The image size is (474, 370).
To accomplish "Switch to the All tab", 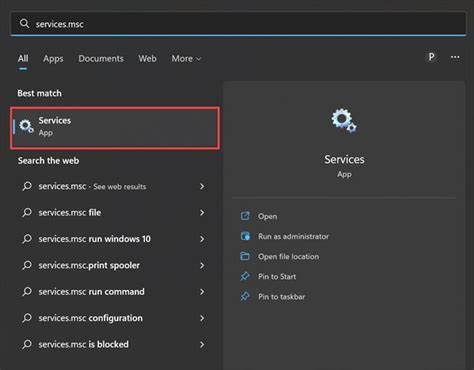I will point(23,59).
